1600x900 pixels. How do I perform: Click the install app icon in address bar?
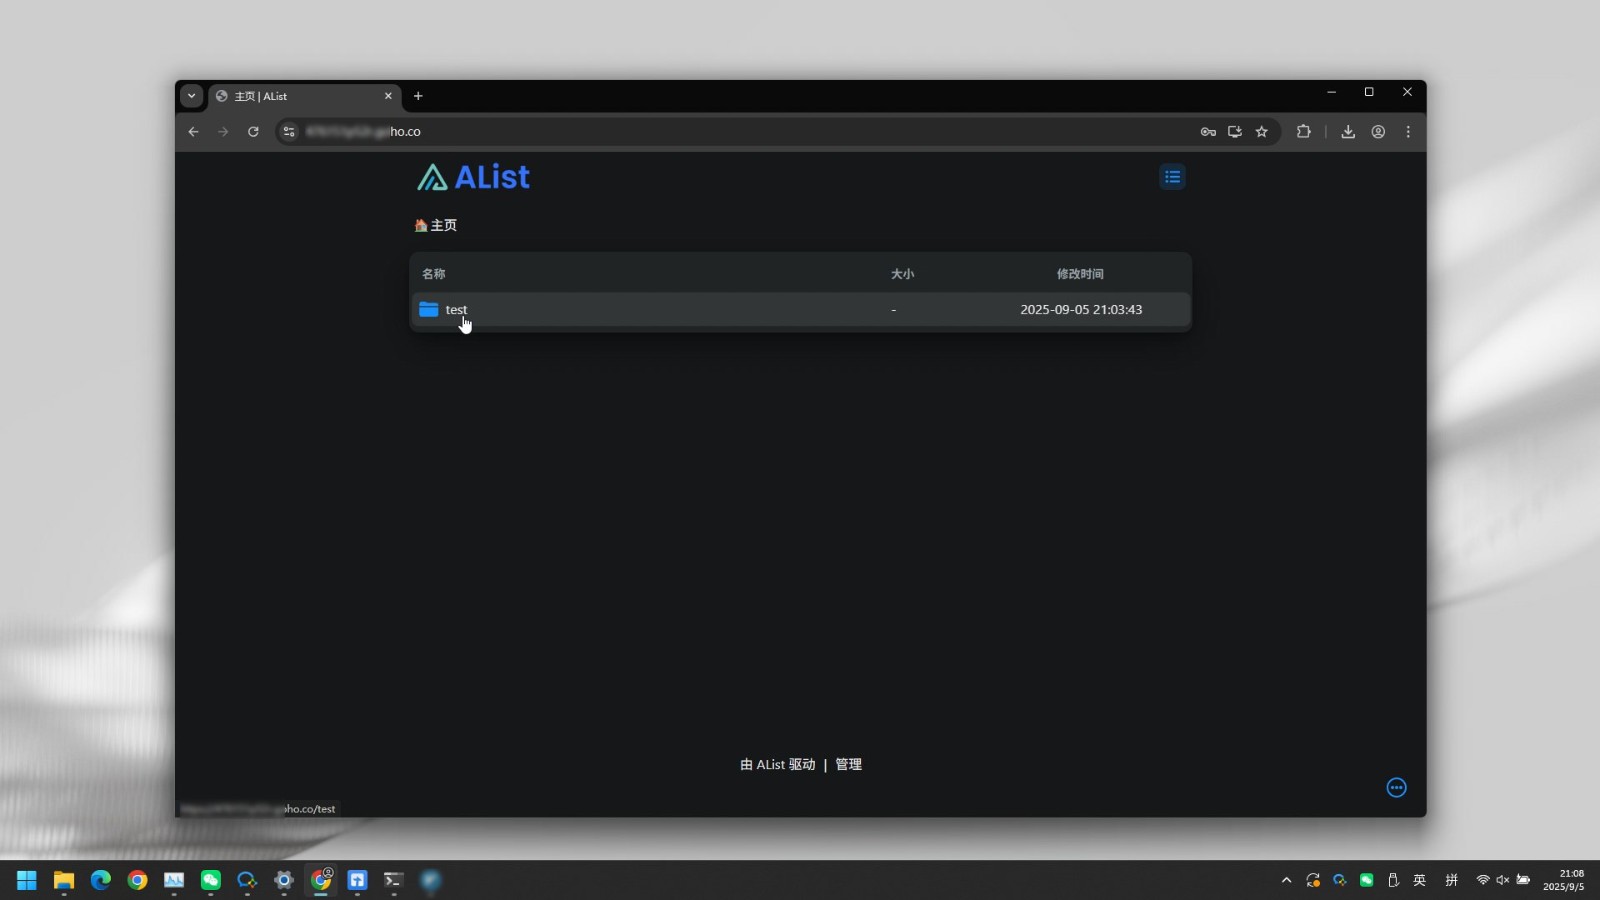point(1235,132)
